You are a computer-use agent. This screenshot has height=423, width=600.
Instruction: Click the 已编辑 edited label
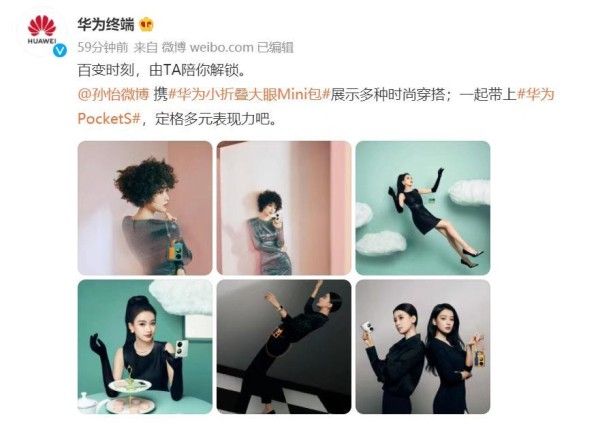(275, 47)
